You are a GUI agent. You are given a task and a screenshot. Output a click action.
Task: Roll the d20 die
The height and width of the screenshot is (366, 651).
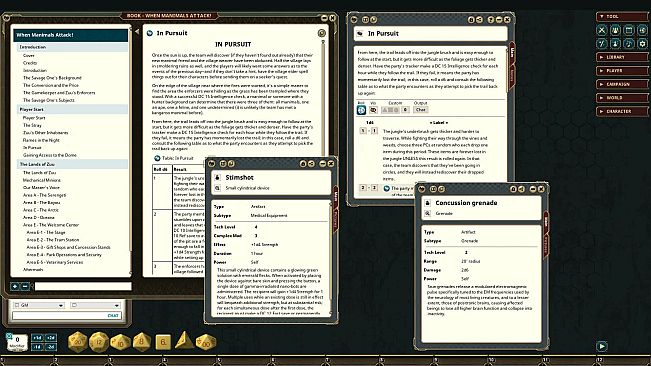point(78,342)
